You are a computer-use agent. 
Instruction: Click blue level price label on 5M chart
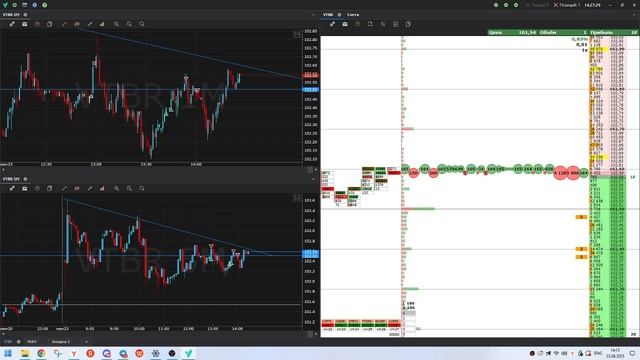(311, 253)
